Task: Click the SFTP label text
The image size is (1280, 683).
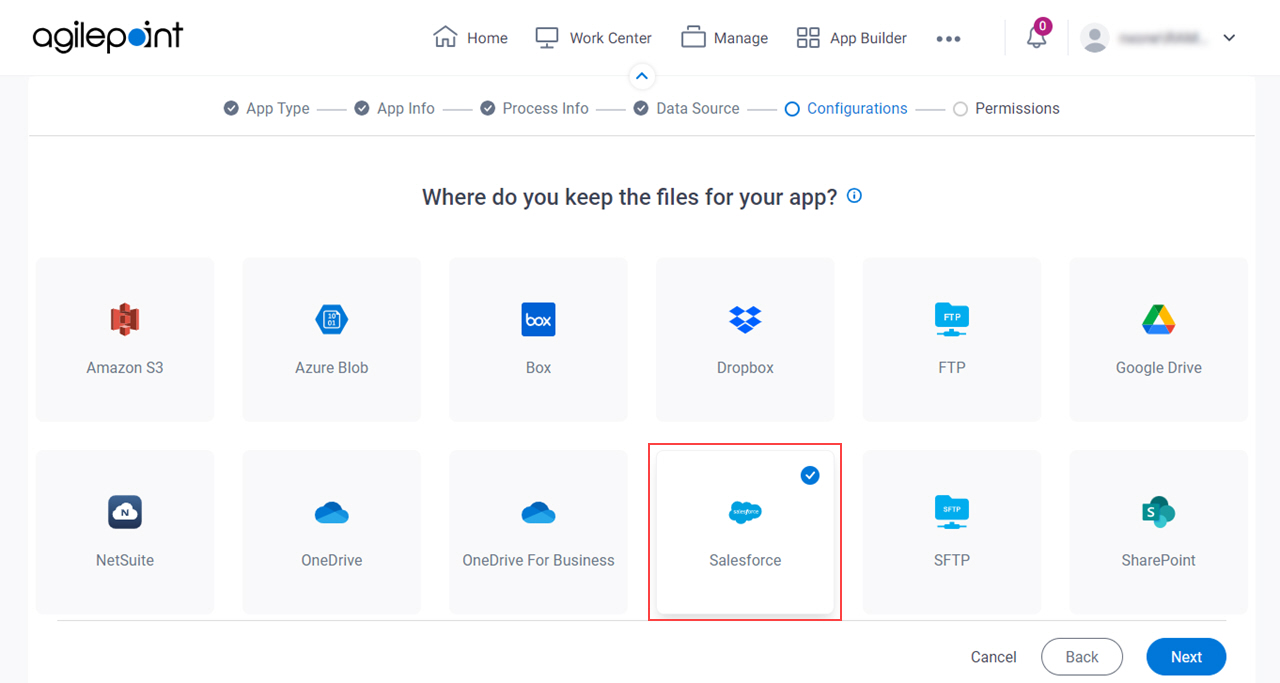Action: pyautogui.click(x=952, y=560)
